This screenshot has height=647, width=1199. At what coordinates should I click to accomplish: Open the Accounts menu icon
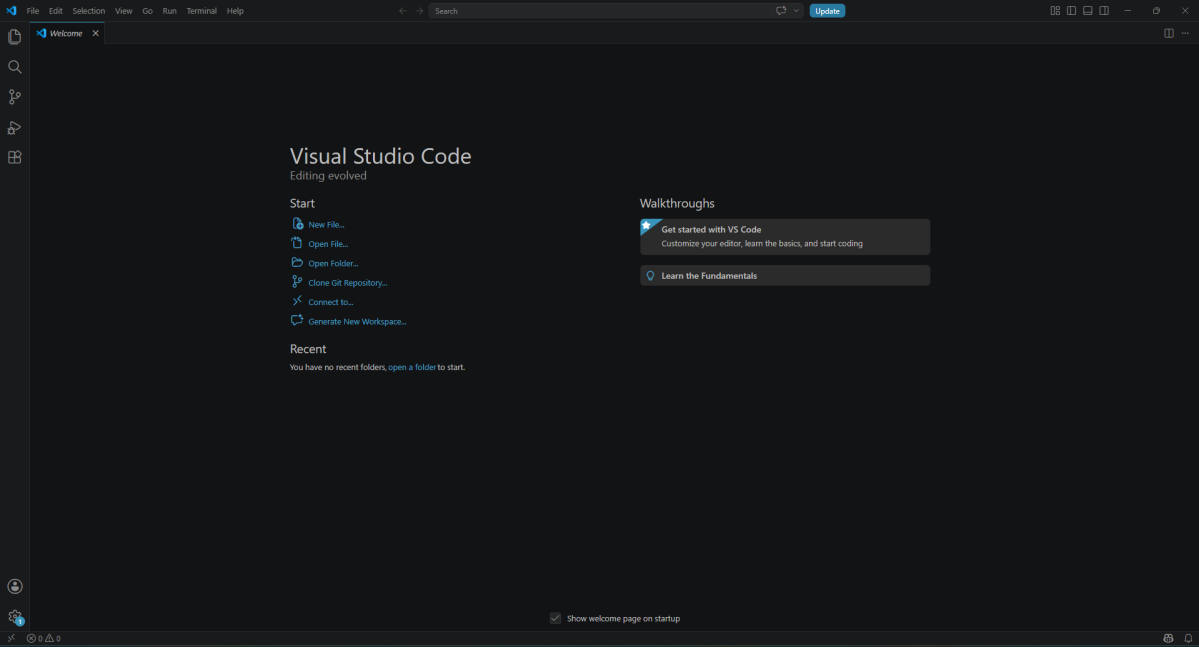15,587
